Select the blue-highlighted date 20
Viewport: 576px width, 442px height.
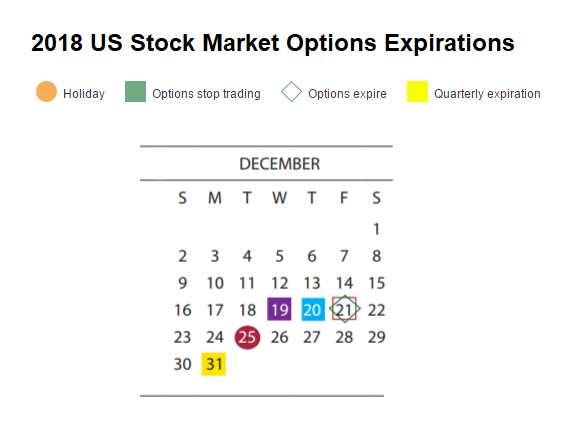point(313,309)
